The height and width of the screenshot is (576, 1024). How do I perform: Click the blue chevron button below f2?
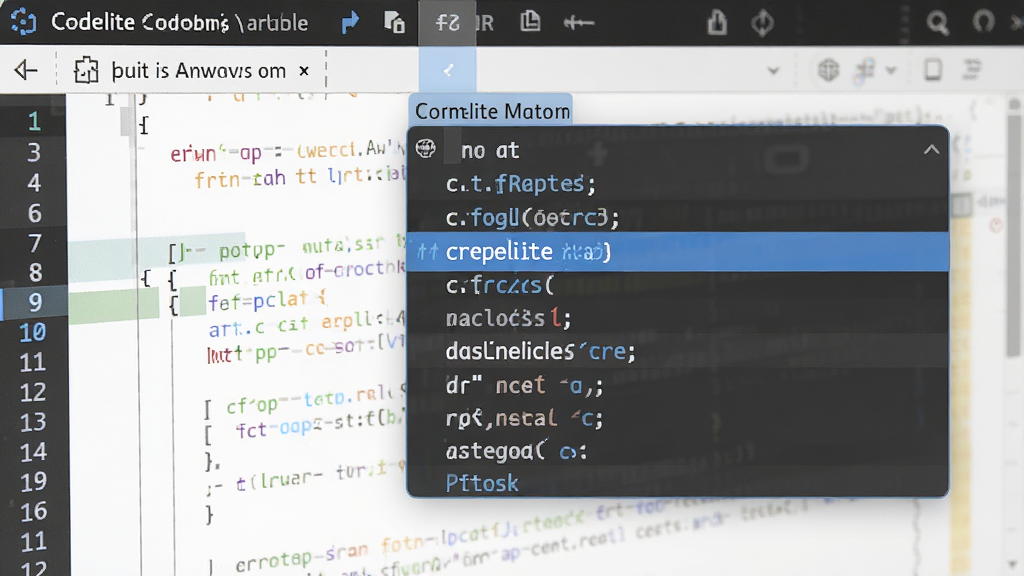(x=447, y=70)
